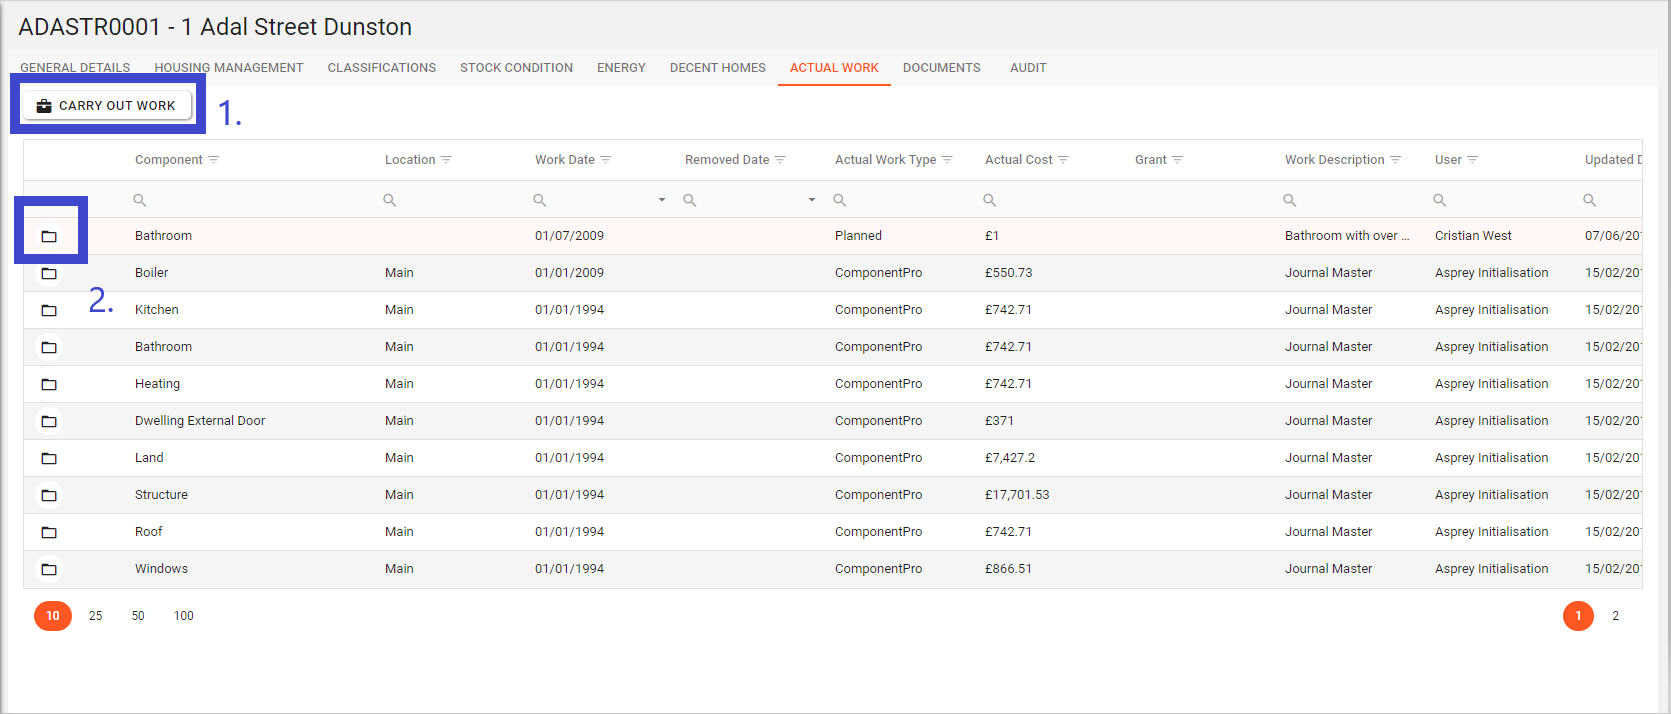Click the Location column filter icon

[446, 160]
